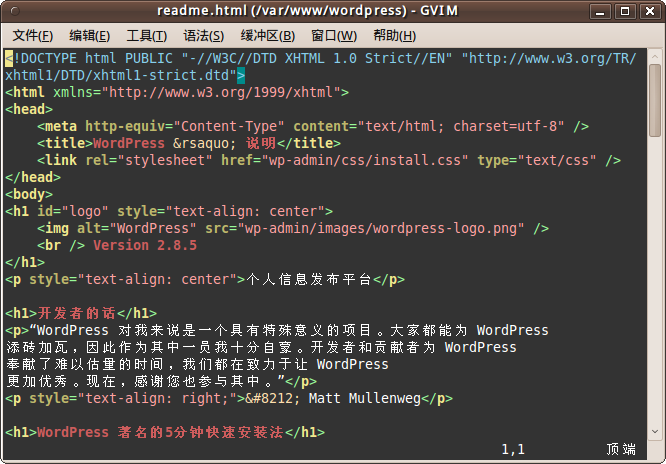
Task: Minimize the GVIM window
Action: pos(600,11)
